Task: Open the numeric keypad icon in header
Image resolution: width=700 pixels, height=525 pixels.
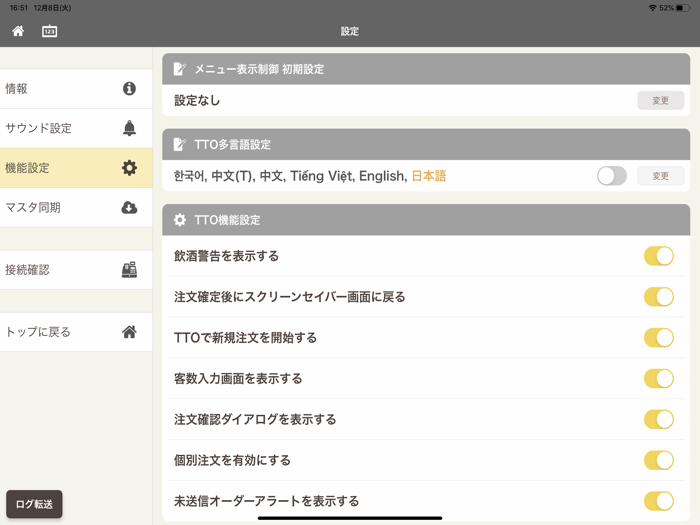Action: pyautogui.click(x=49, y=31)
